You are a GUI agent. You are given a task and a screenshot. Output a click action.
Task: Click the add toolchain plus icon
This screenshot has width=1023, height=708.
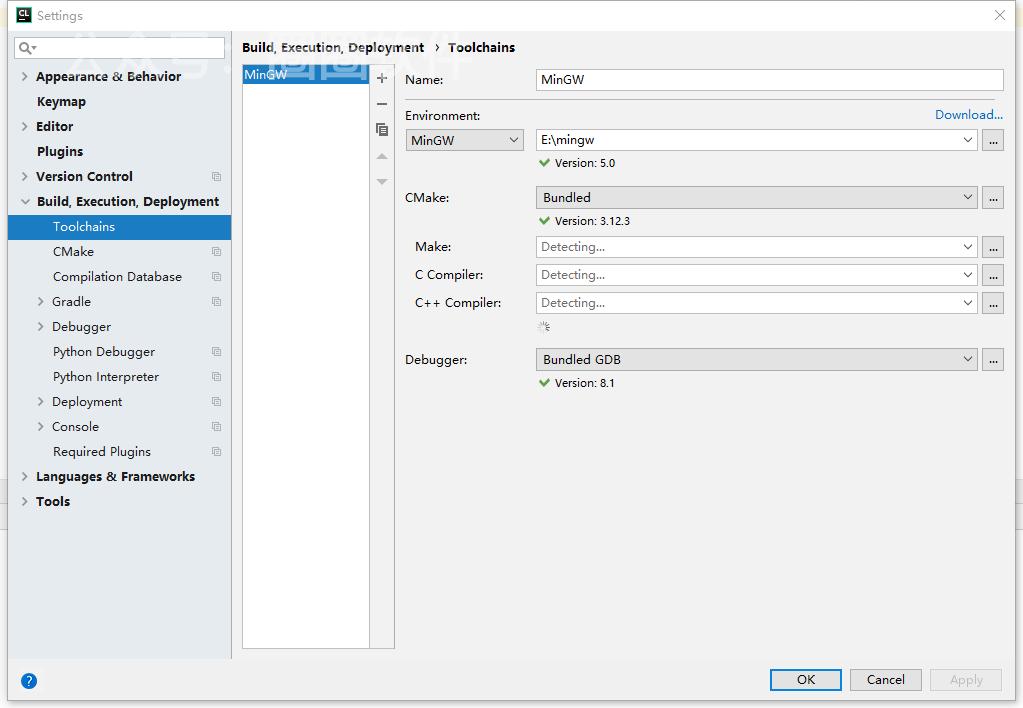381,78
